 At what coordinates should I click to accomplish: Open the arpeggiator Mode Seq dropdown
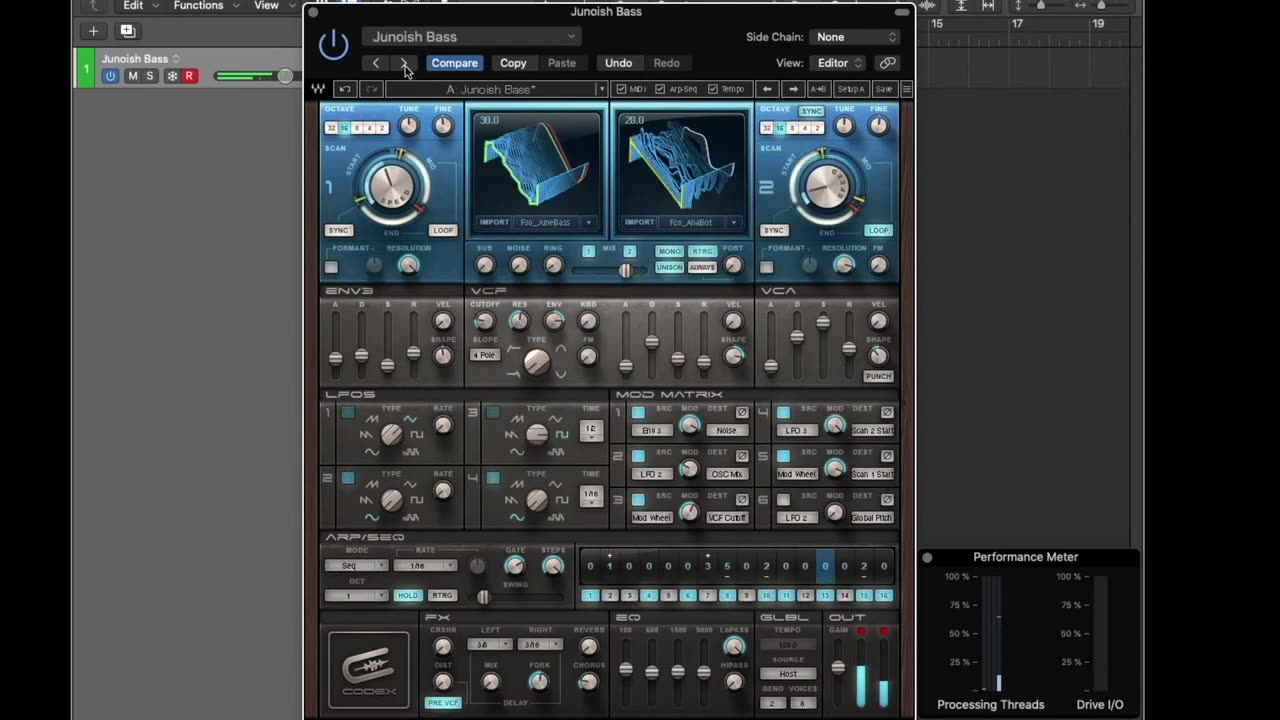[355, 565]
